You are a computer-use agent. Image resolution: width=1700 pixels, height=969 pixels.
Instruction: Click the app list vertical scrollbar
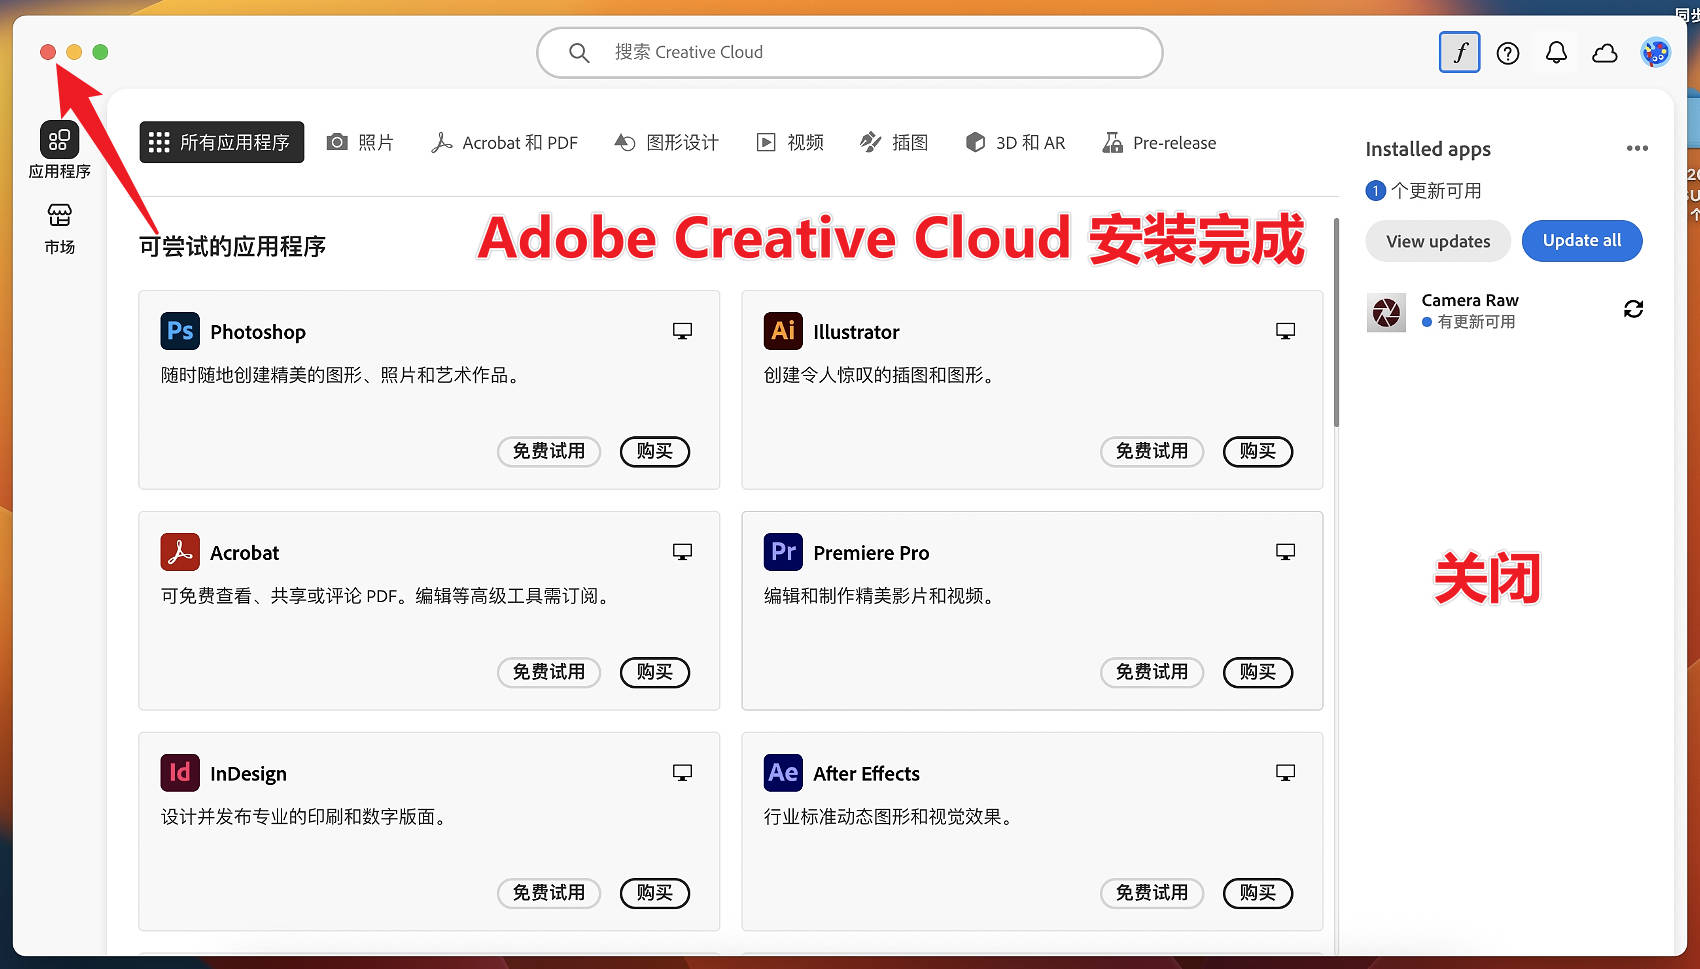tap(1336, 322)
